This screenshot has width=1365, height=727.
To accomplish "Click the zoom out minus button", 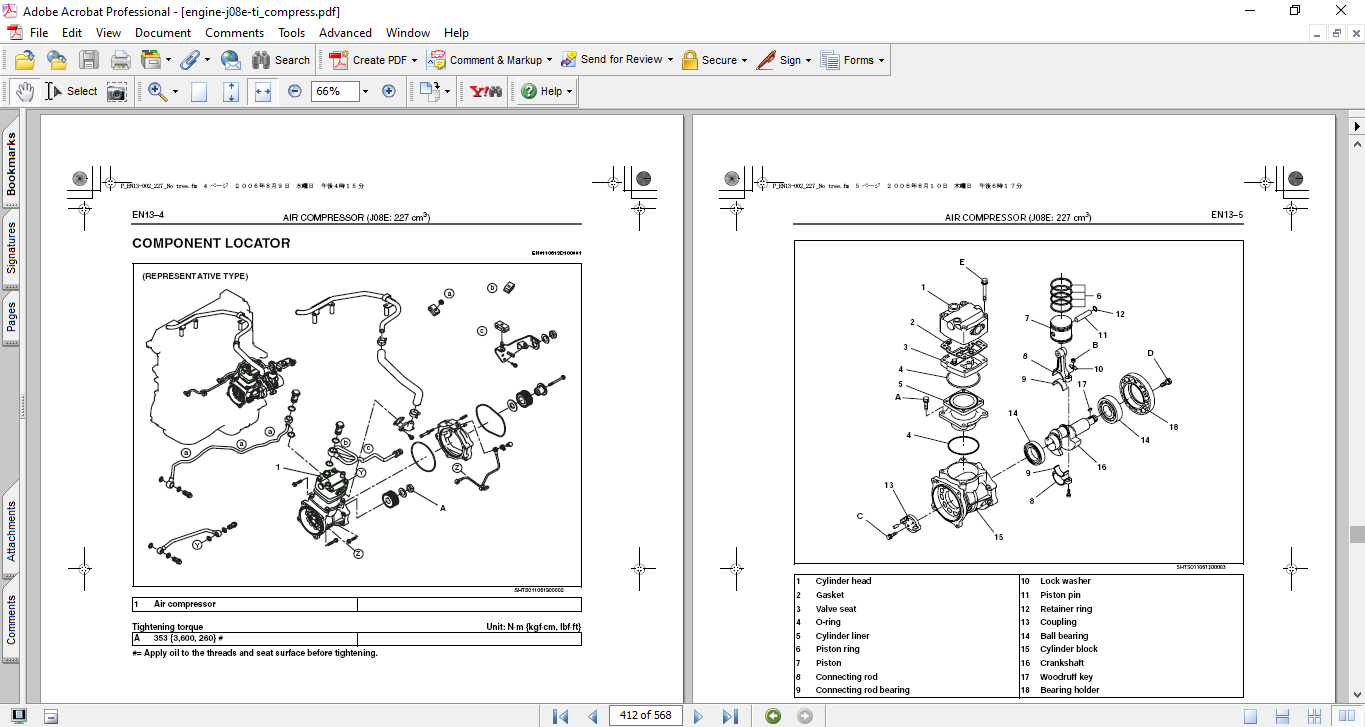I will [x=295, y=91].
